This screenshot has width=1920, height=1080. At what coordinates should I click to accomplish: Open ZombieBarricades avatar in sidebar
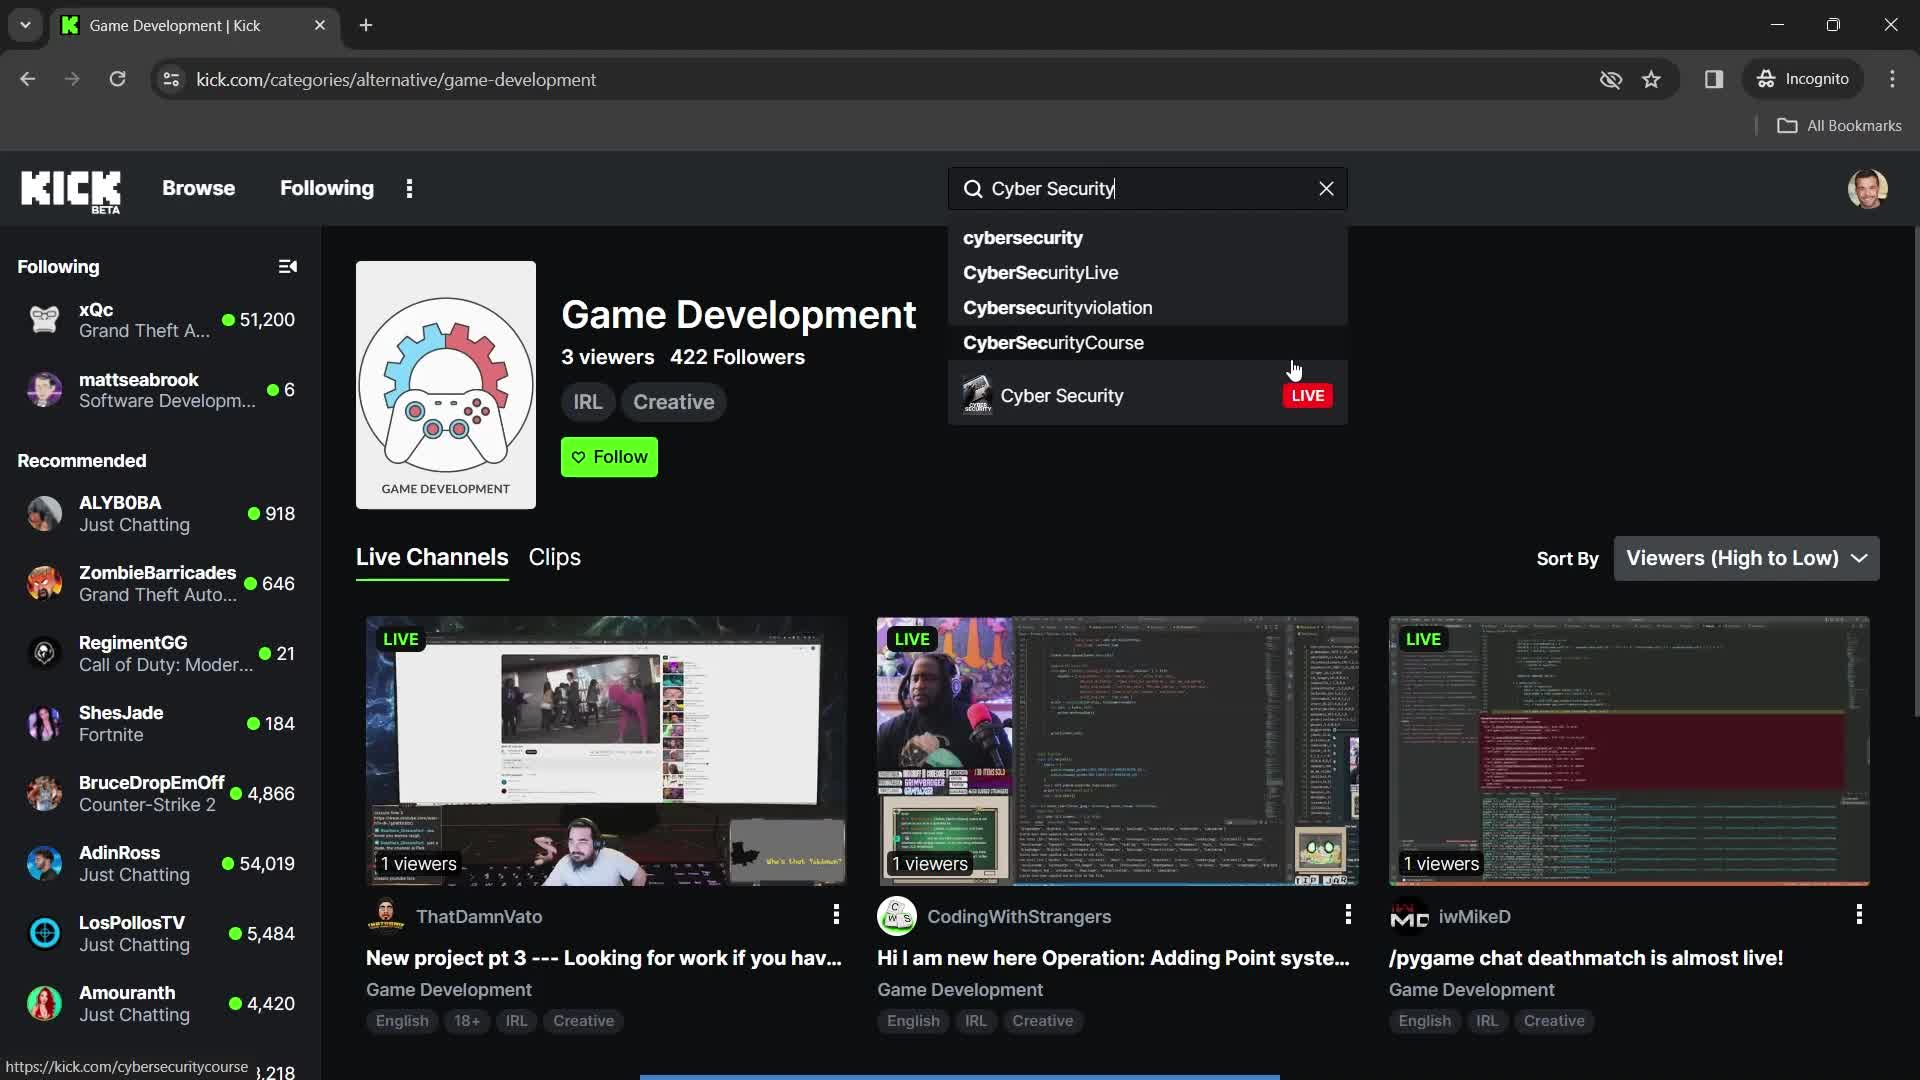click(x=44, y=584)
